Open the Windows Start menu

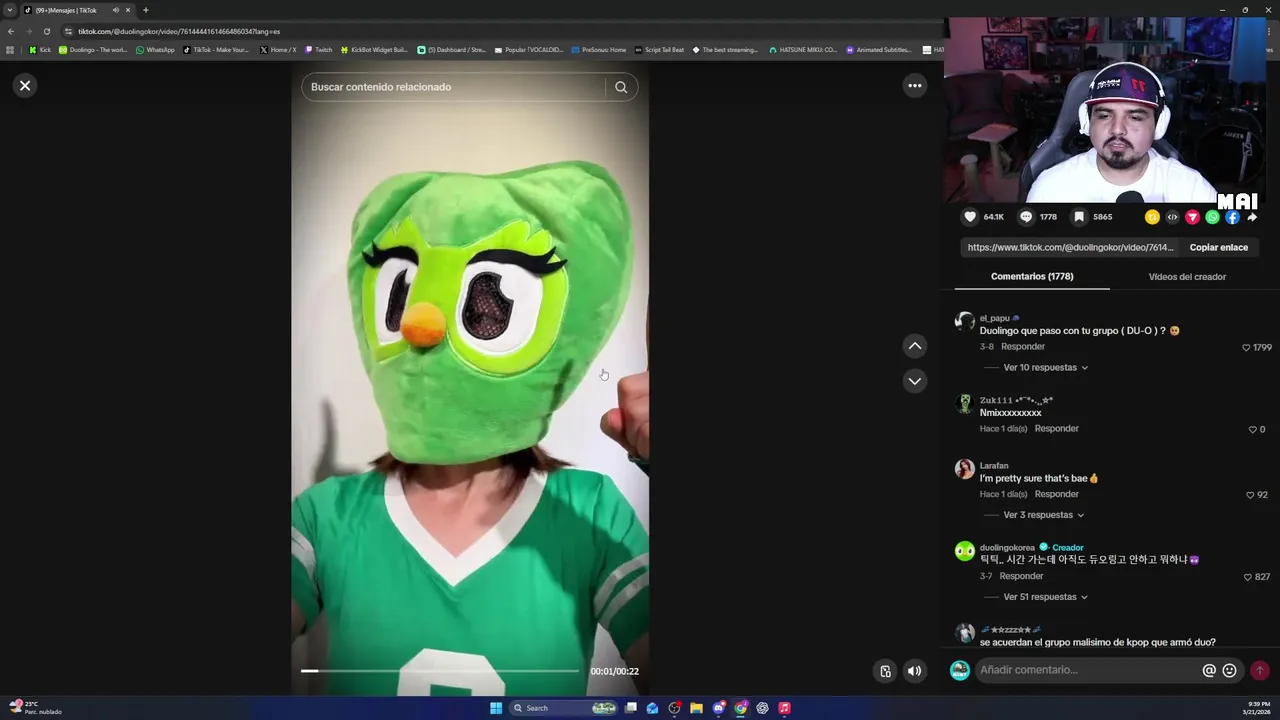coord(496,708)
